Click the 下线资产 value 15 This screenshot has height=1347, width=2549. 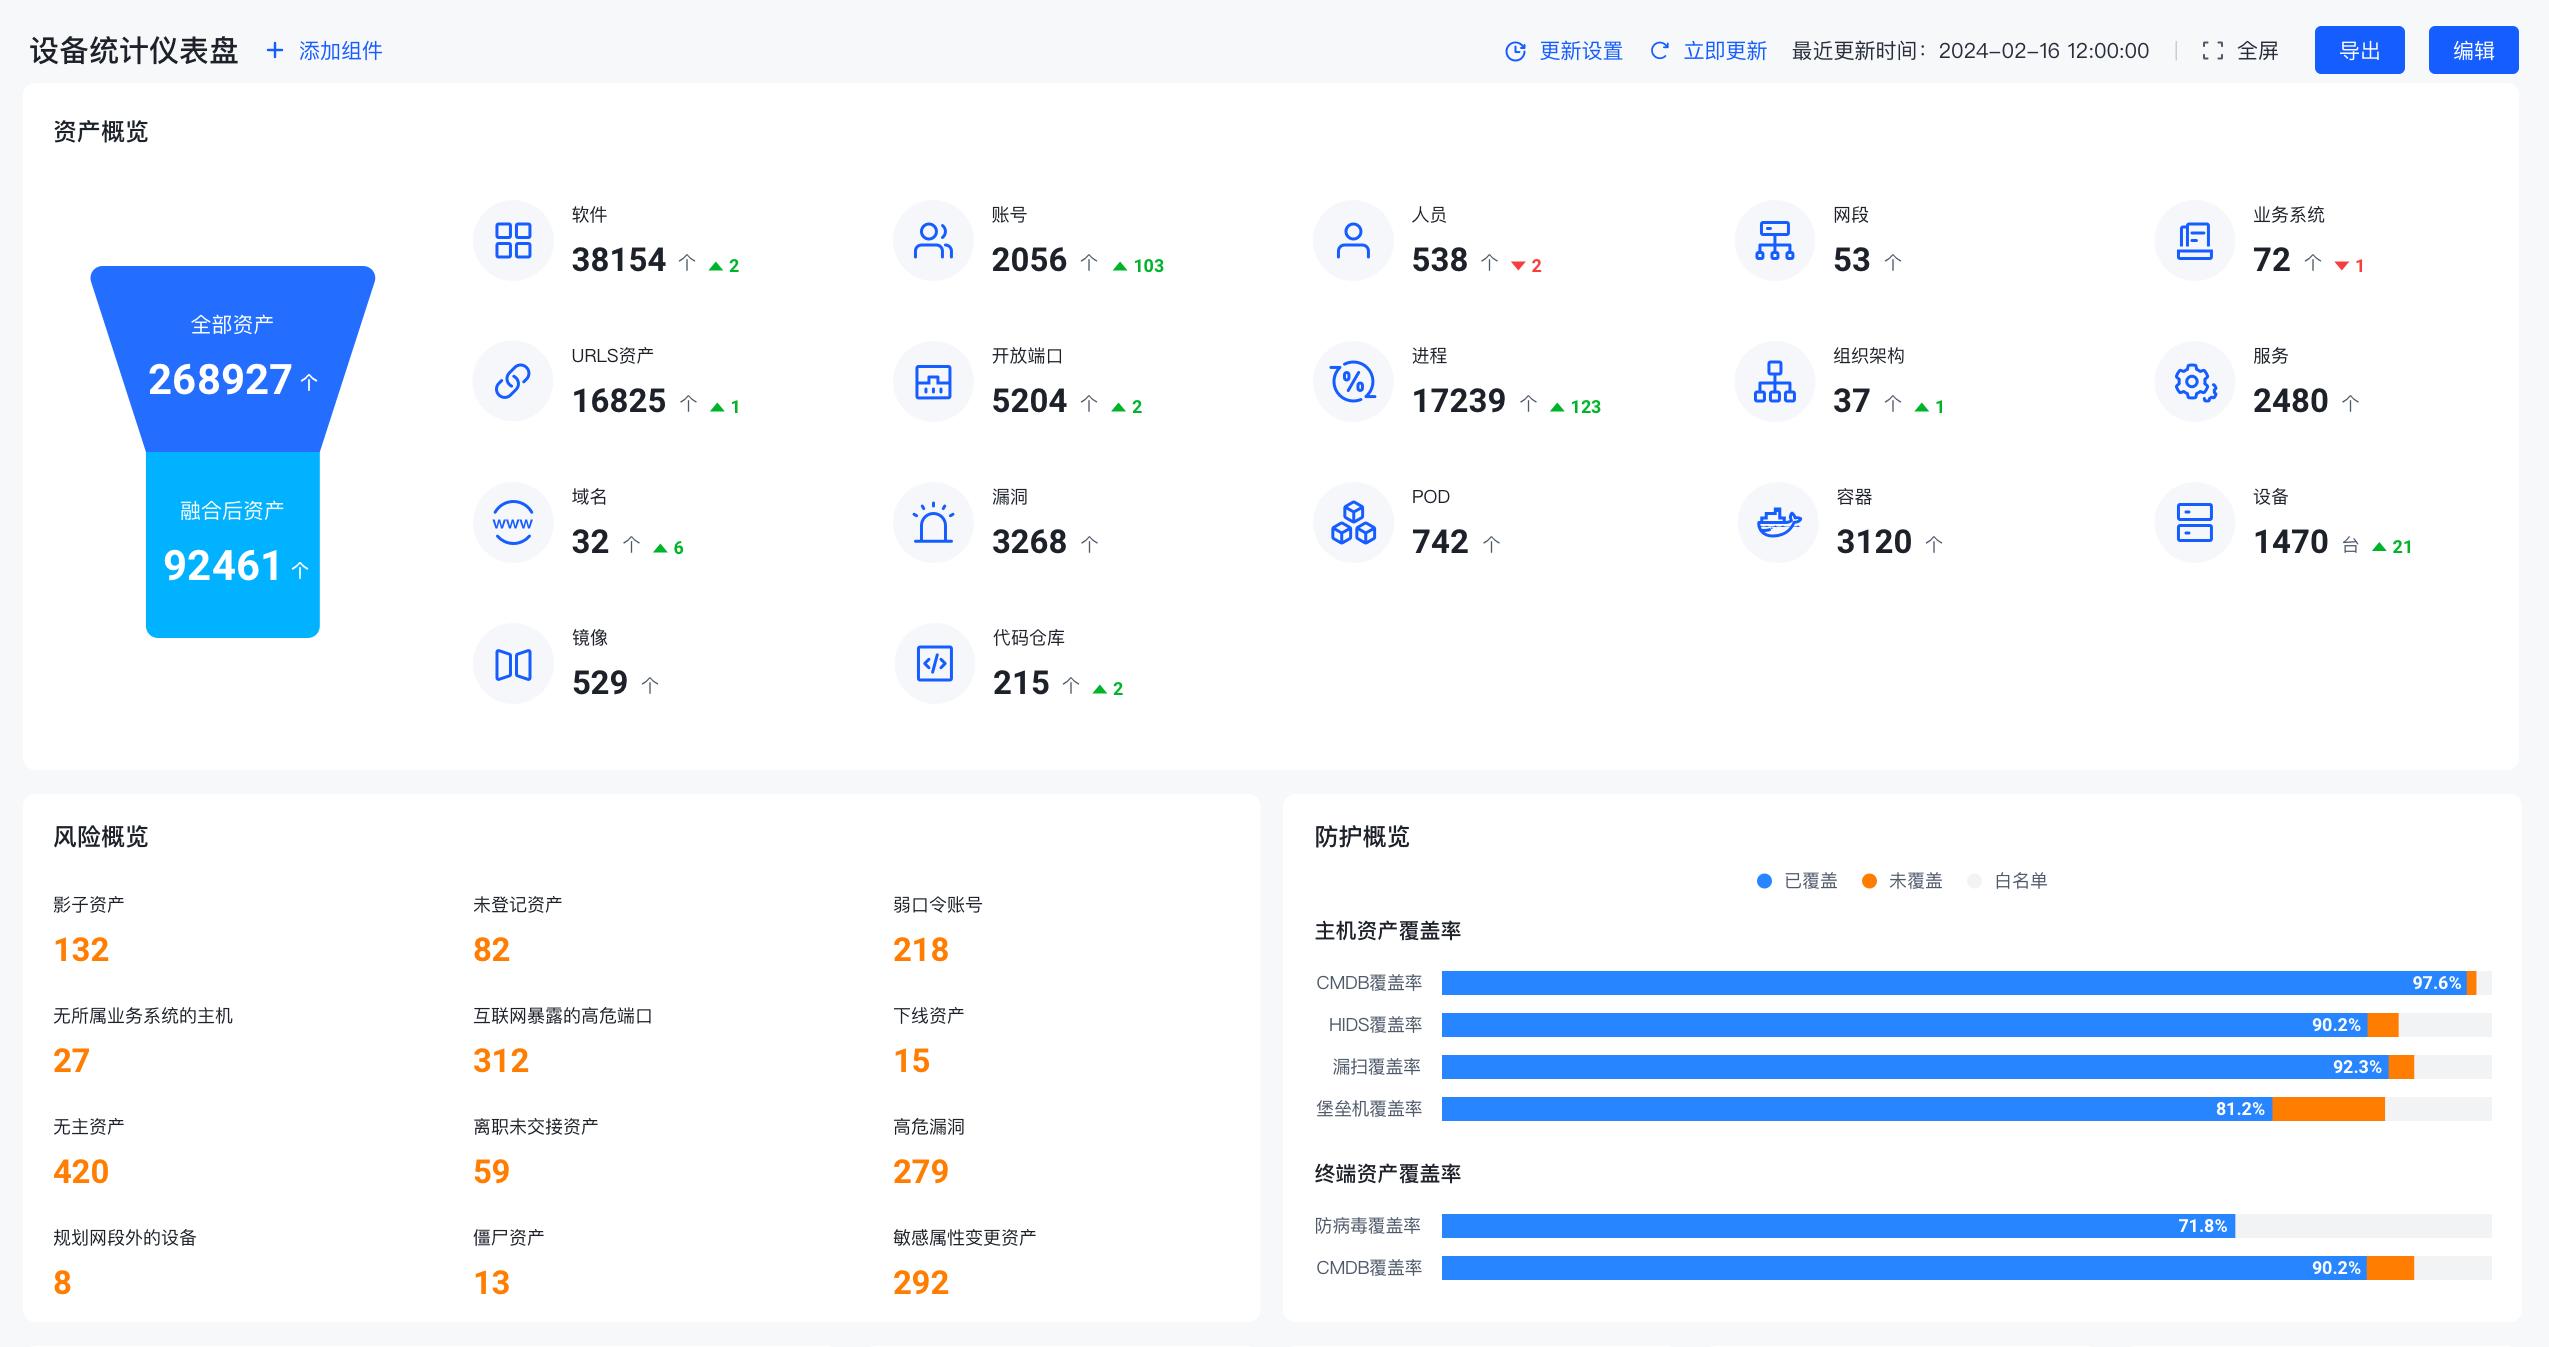tap(911, 1061)
